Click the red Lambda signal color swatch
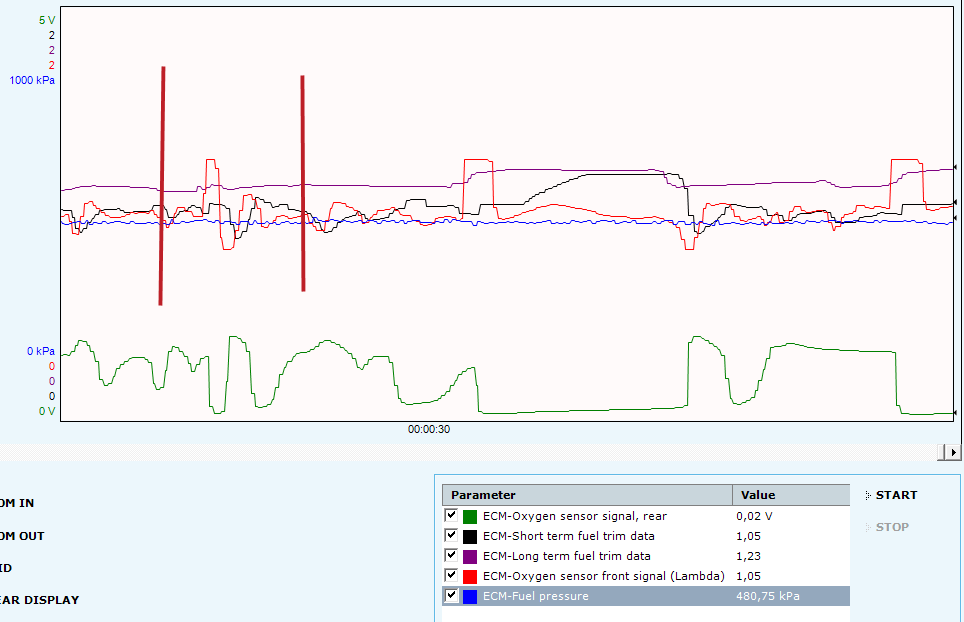964x622 pixels. click(x=470, y=576)
